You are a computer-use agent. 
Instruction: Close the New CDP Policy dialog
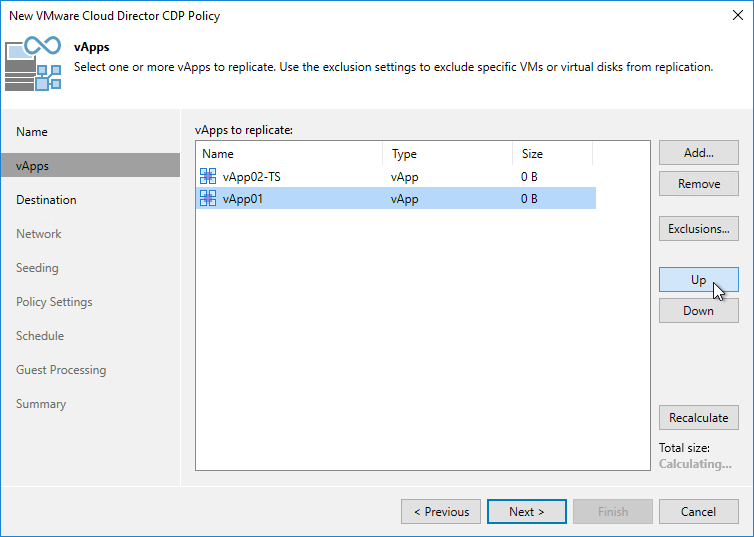738,15
